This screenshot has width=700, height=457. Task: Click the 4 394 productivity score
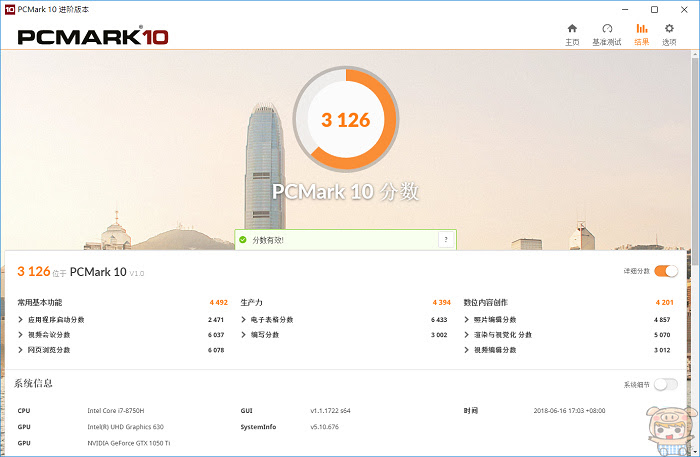[442, 303]
